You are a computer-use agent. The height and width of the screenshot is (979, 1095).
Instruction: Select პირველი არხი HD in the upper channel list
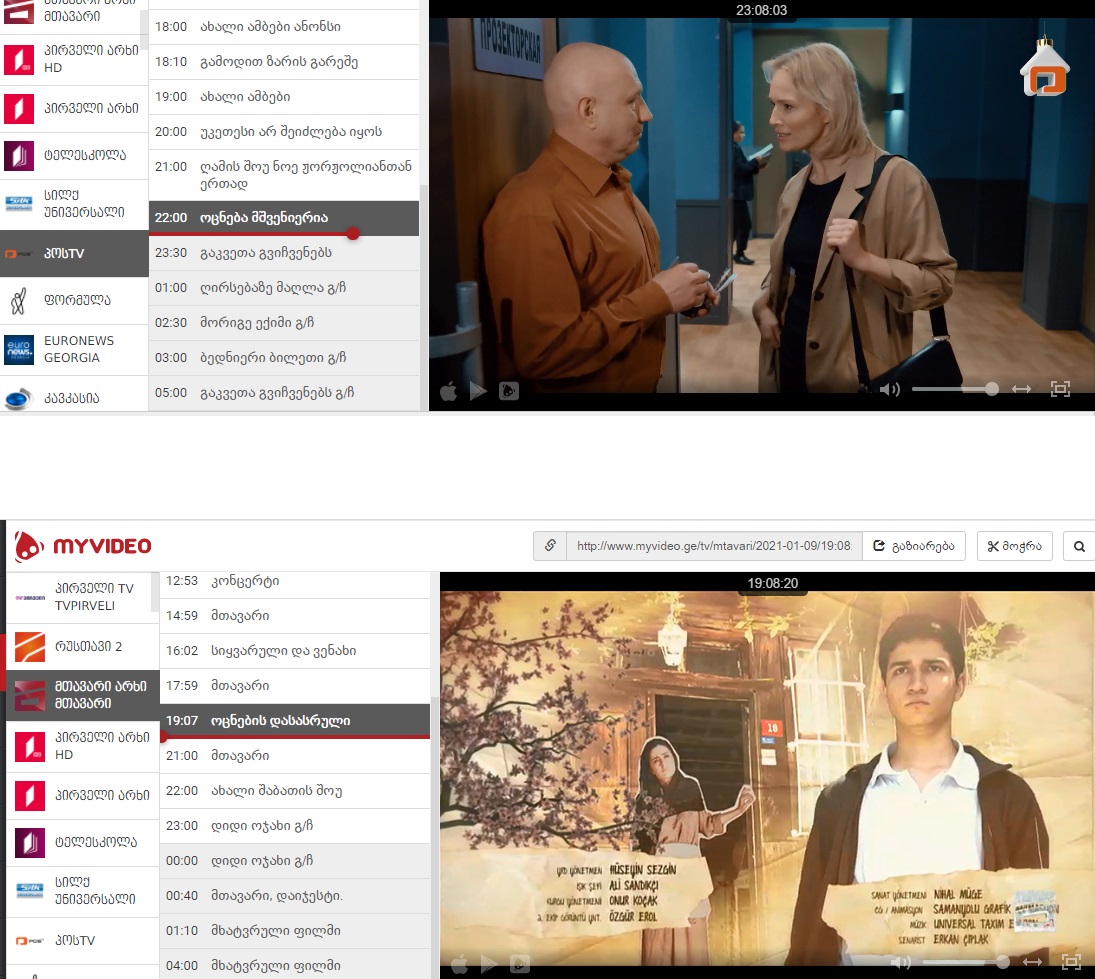tap(74, 59)
